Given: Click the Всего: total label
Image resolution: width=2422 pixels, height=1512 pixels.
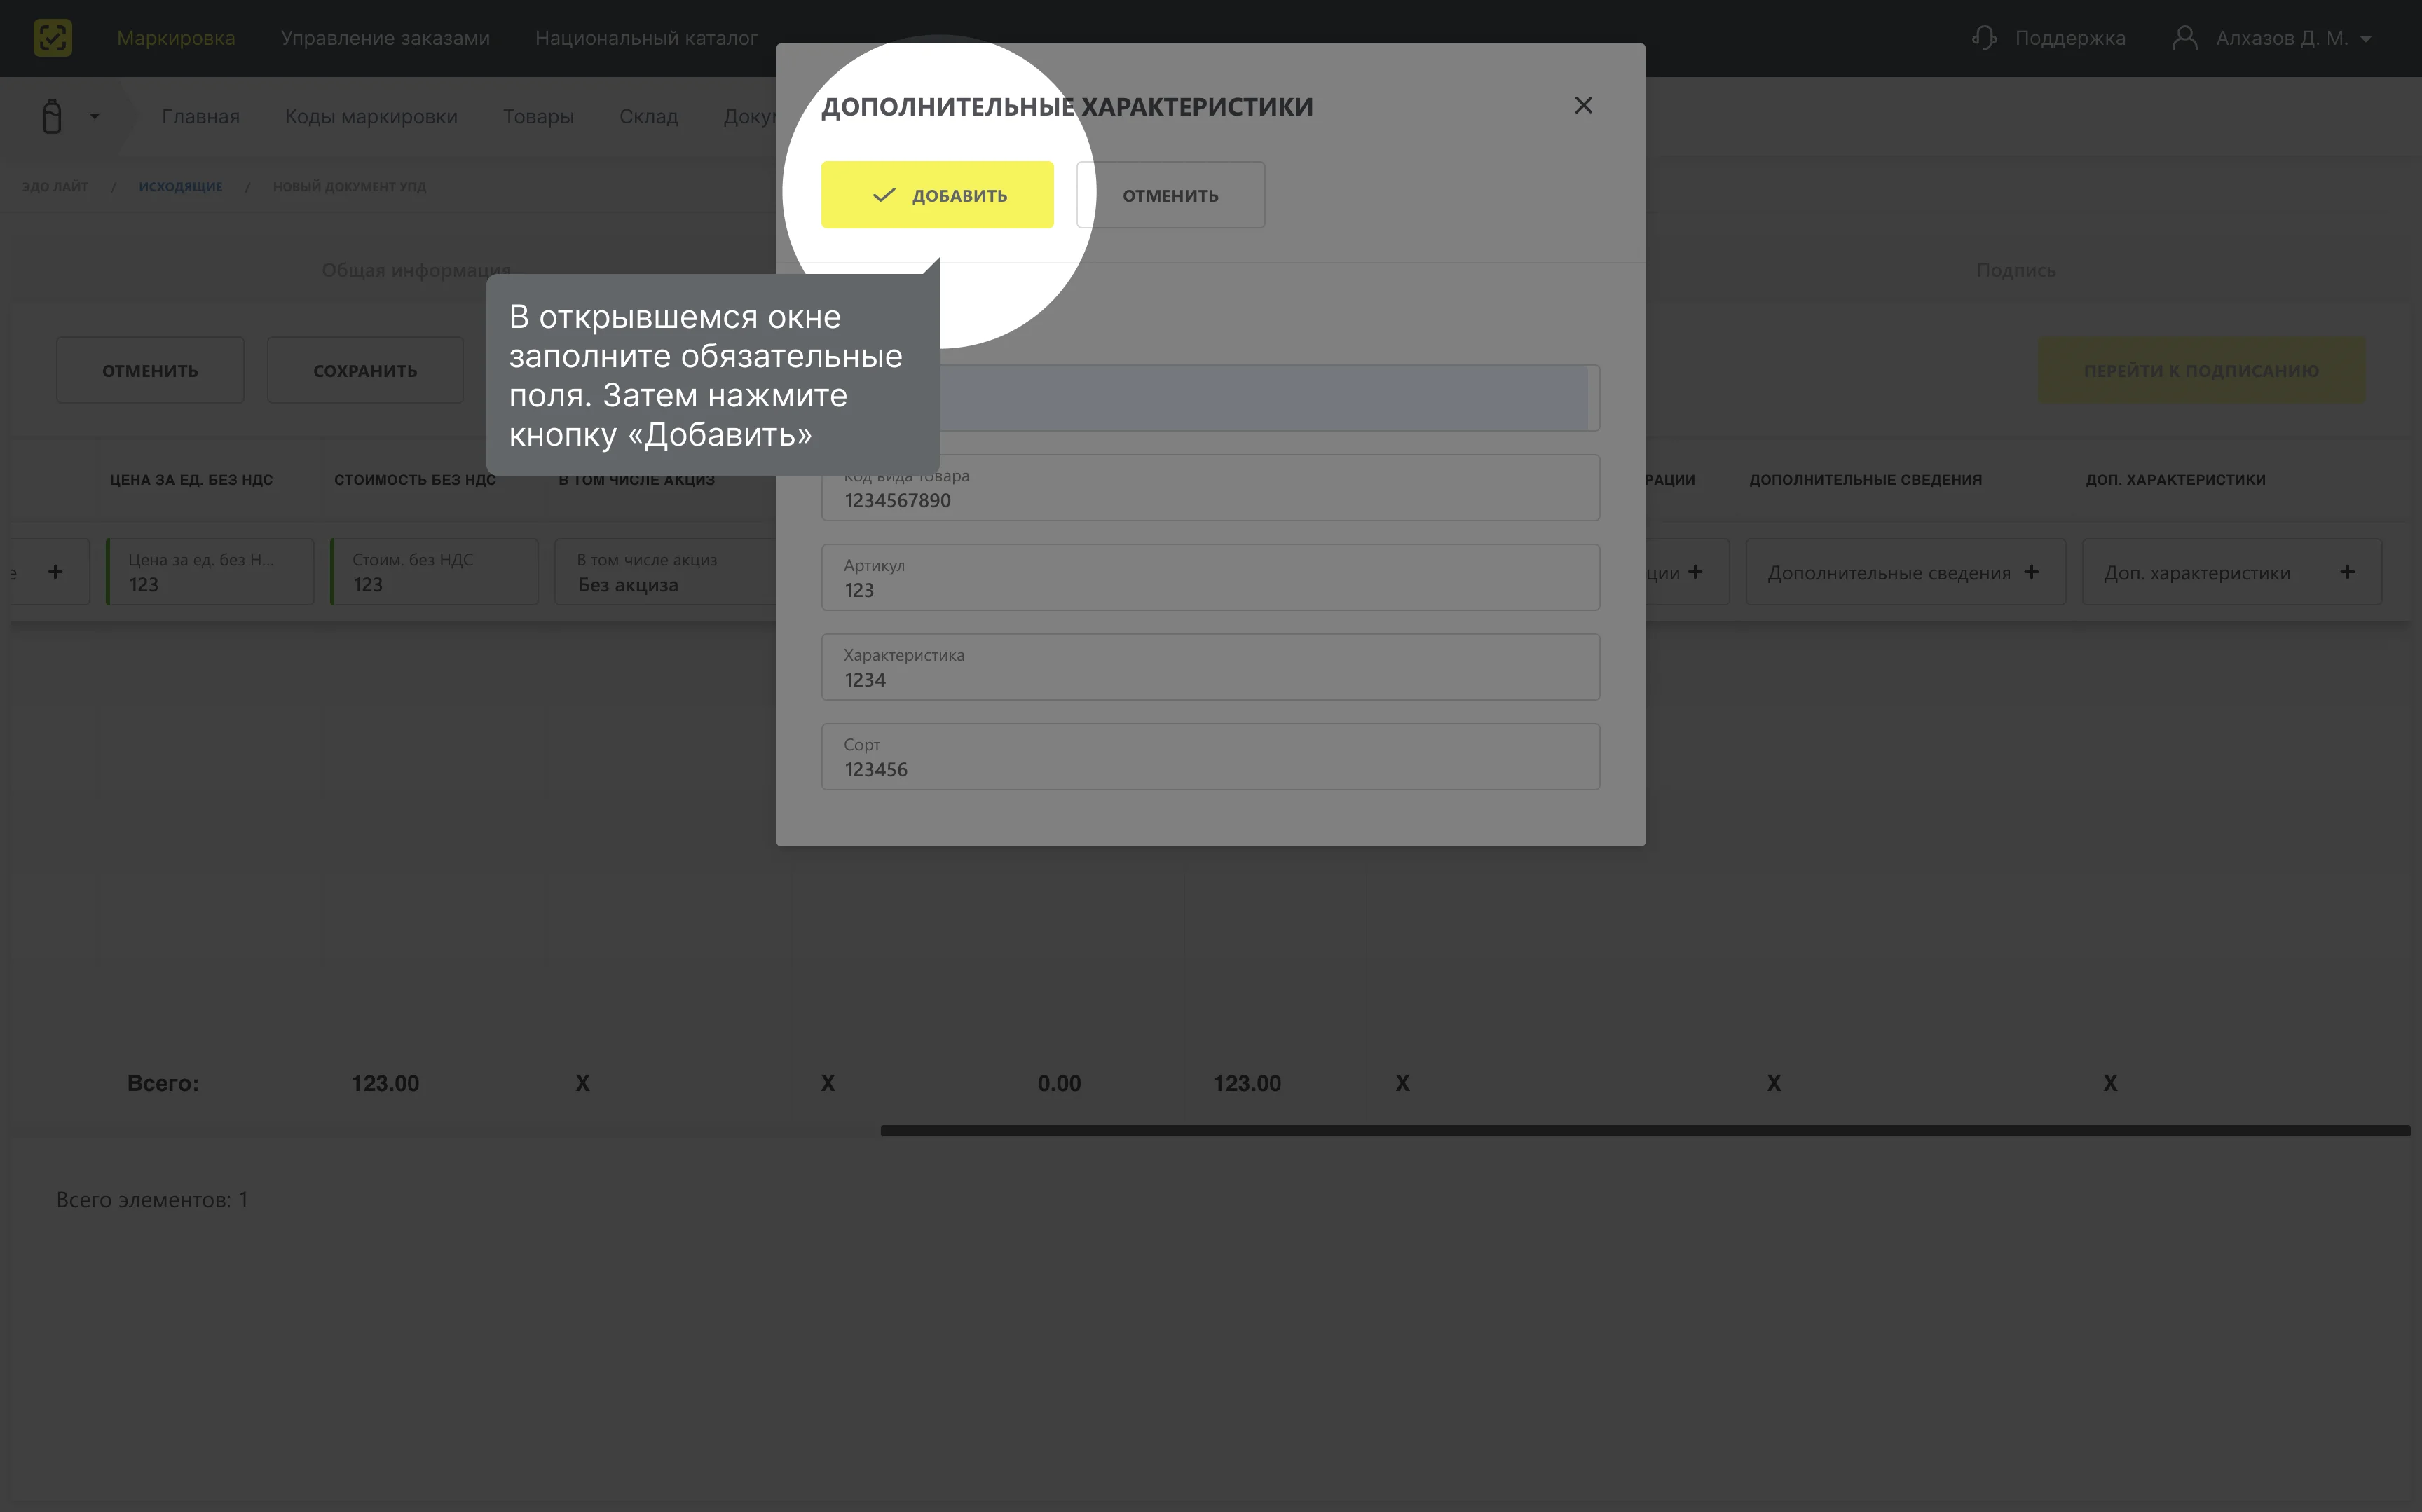Looking at the screenshot, I should tap(163, 1083).
